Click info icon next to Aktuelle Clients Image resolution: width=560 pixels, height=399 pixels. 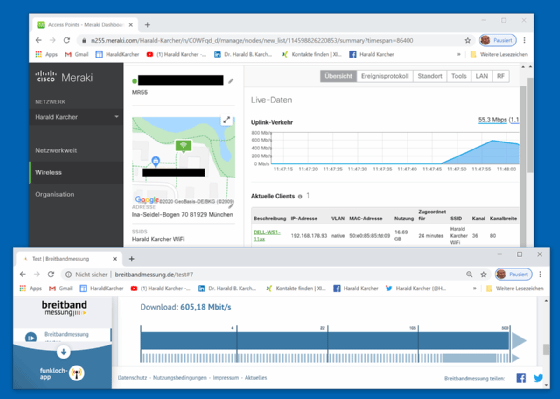tap(300, 196)
